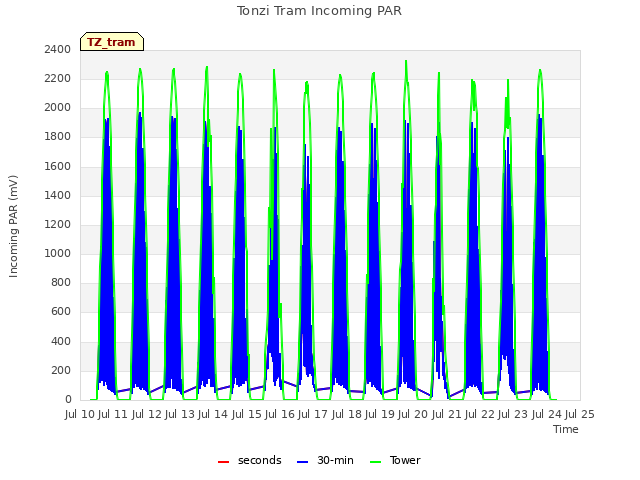
Task: Select the 'Tower' legend label
Action: tap(405, 460)
